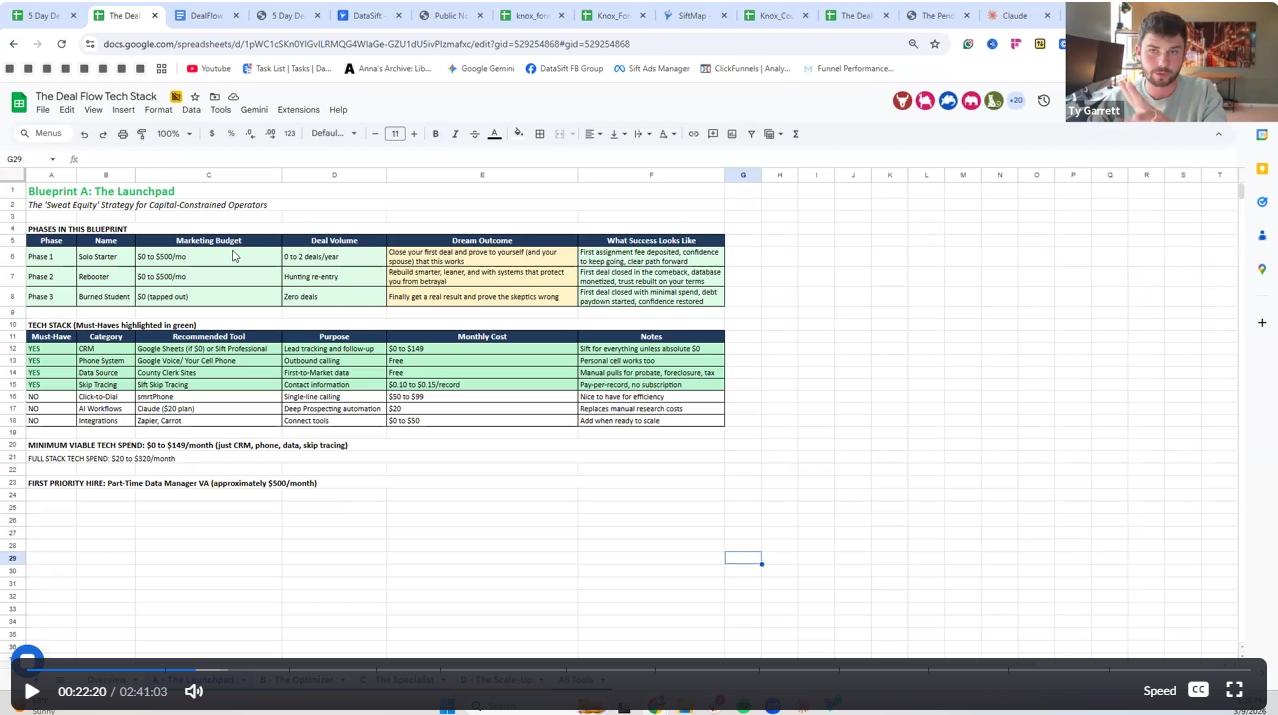Open the File menu
This screenshot has height=715, width=1278.
click(43, 110)
